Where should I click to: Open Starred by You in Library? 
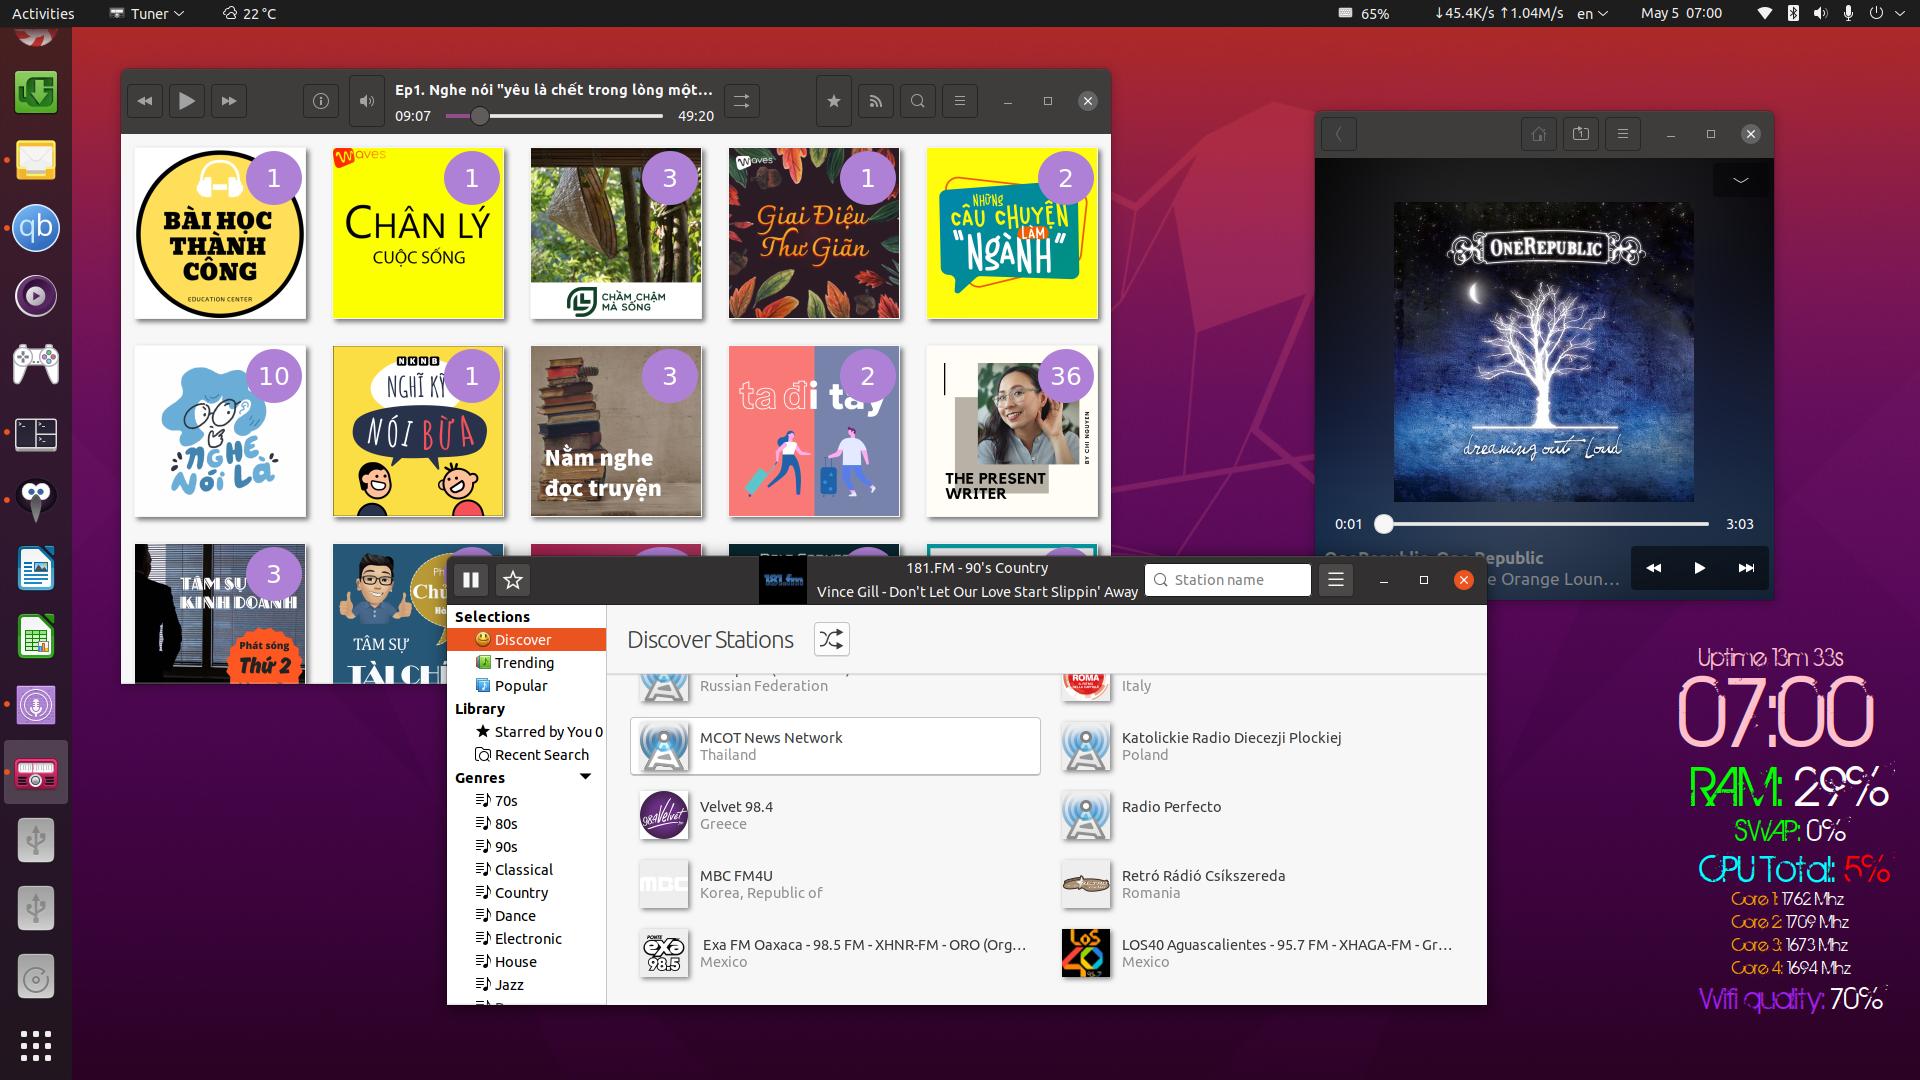(x=526, y=732)
